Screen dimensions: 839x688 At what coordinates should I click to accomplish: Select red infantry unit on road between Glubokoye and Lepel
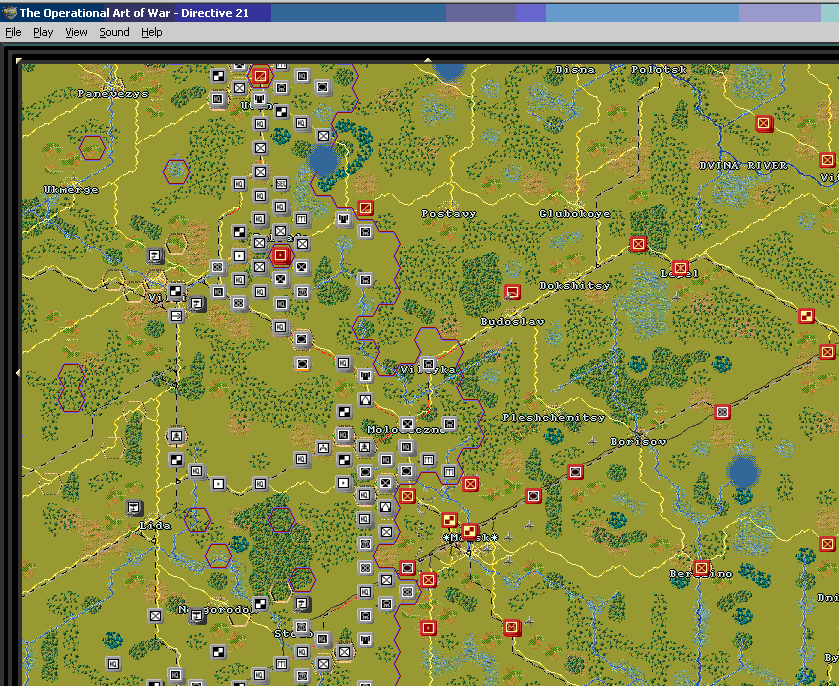click(x=638, y=244)
